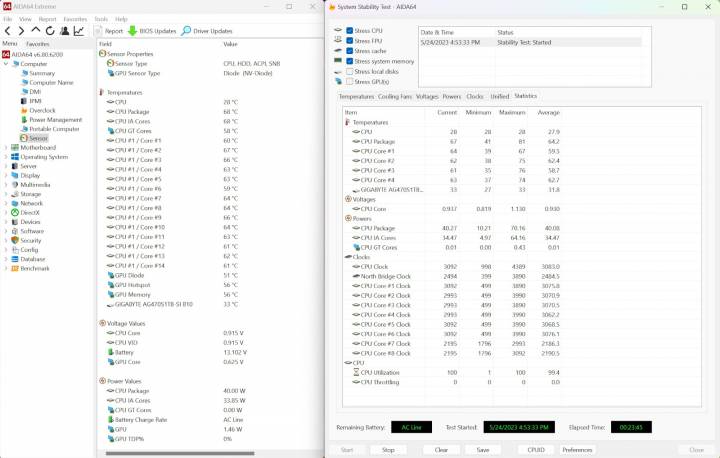Select Summary in the Computer tree
Viewport: 720px width, 458px height.
click(42, 73)
